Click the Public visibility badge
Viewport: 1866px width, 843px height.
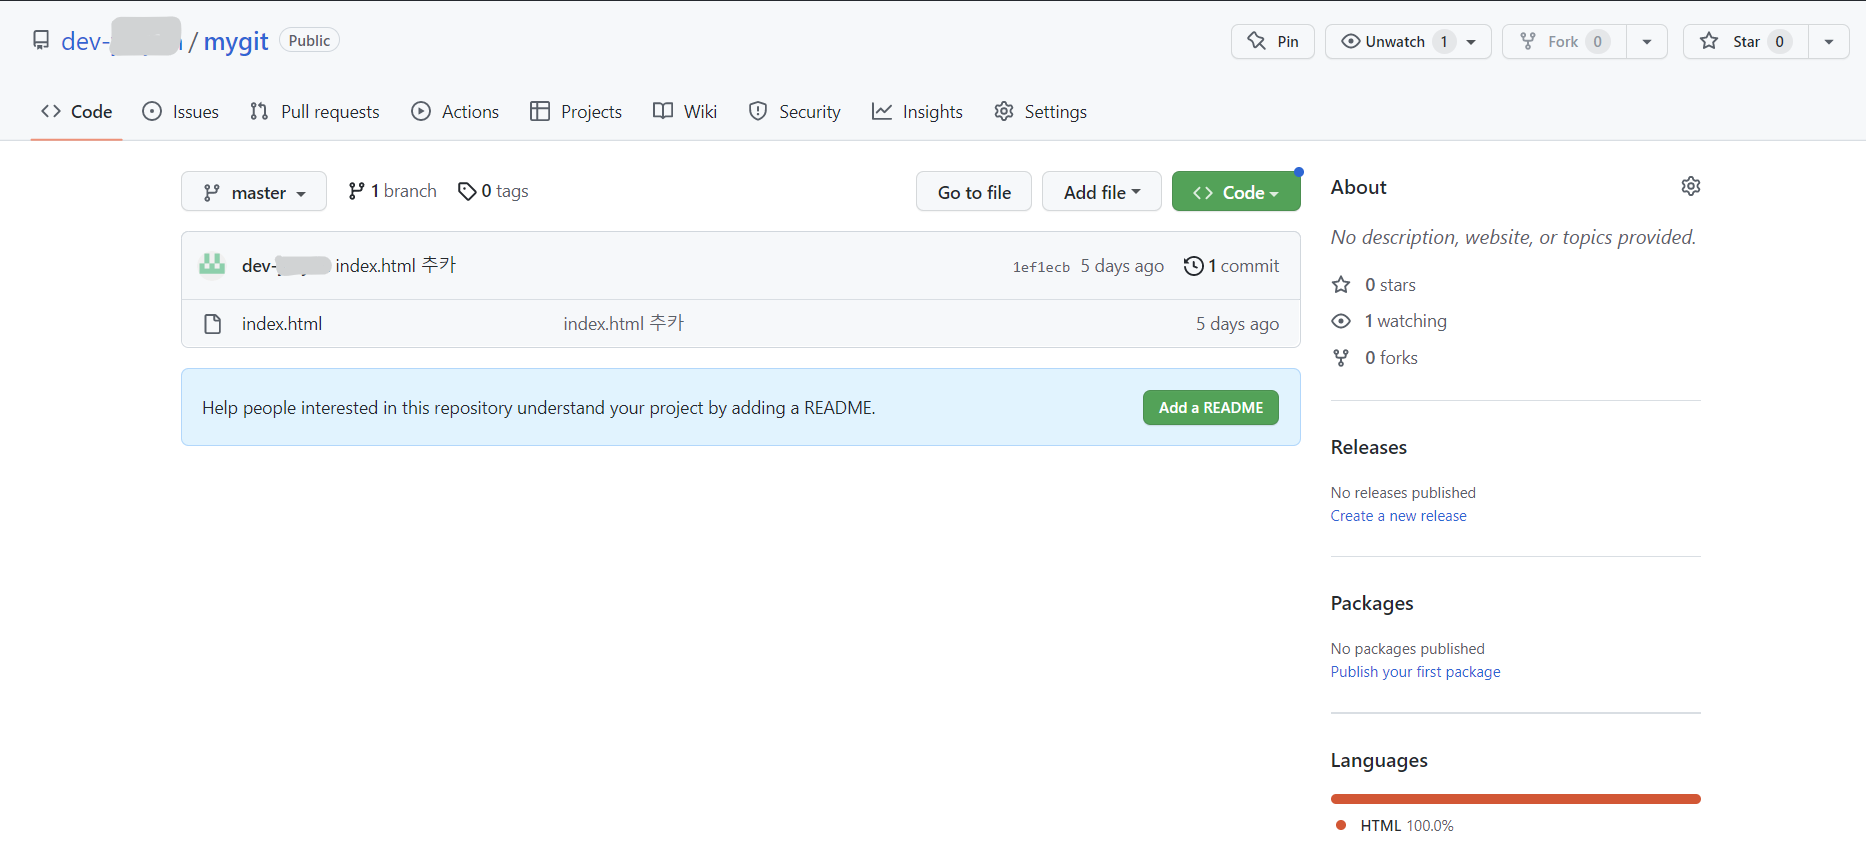(x=309, y=41)
